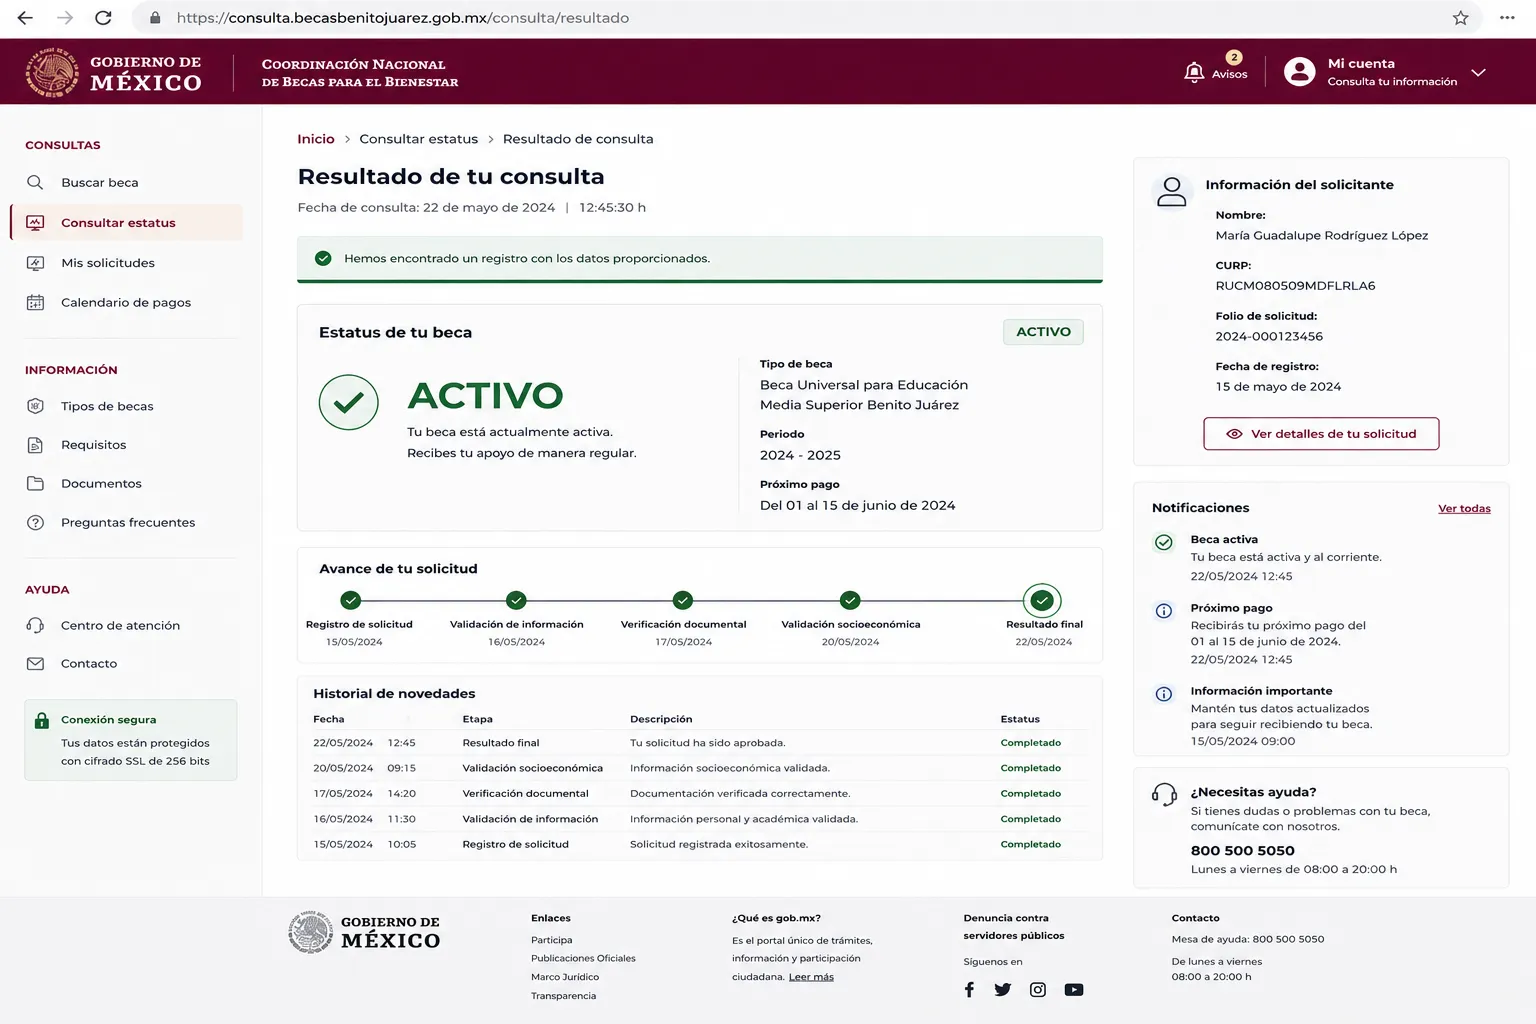Click the Próximo pago info icon
The width and height of the screenshot is (1536, 1024).
tap(1164, 611)
